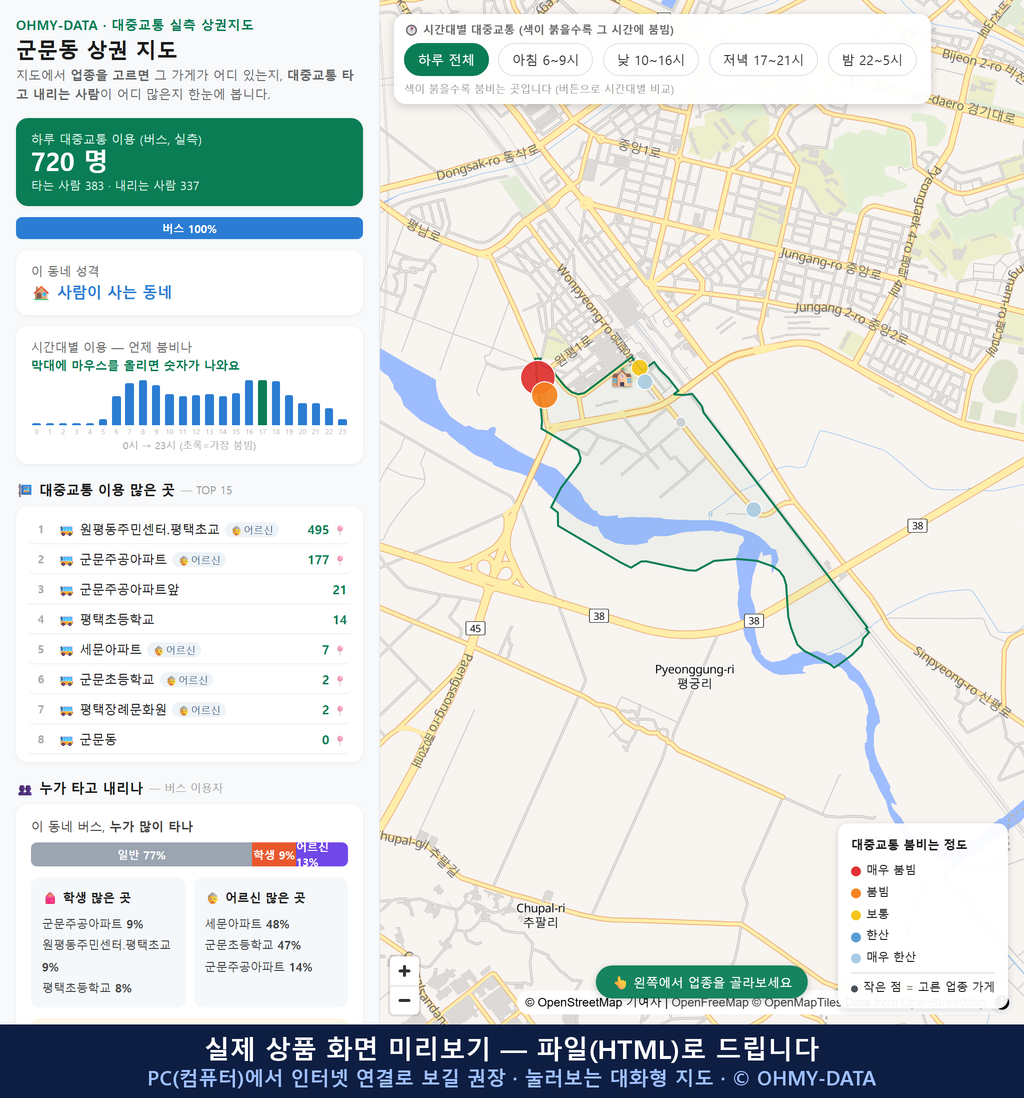Click the green 720 명 daily usage card
Screen dimensions: 1024x1098
pos(189,162)
